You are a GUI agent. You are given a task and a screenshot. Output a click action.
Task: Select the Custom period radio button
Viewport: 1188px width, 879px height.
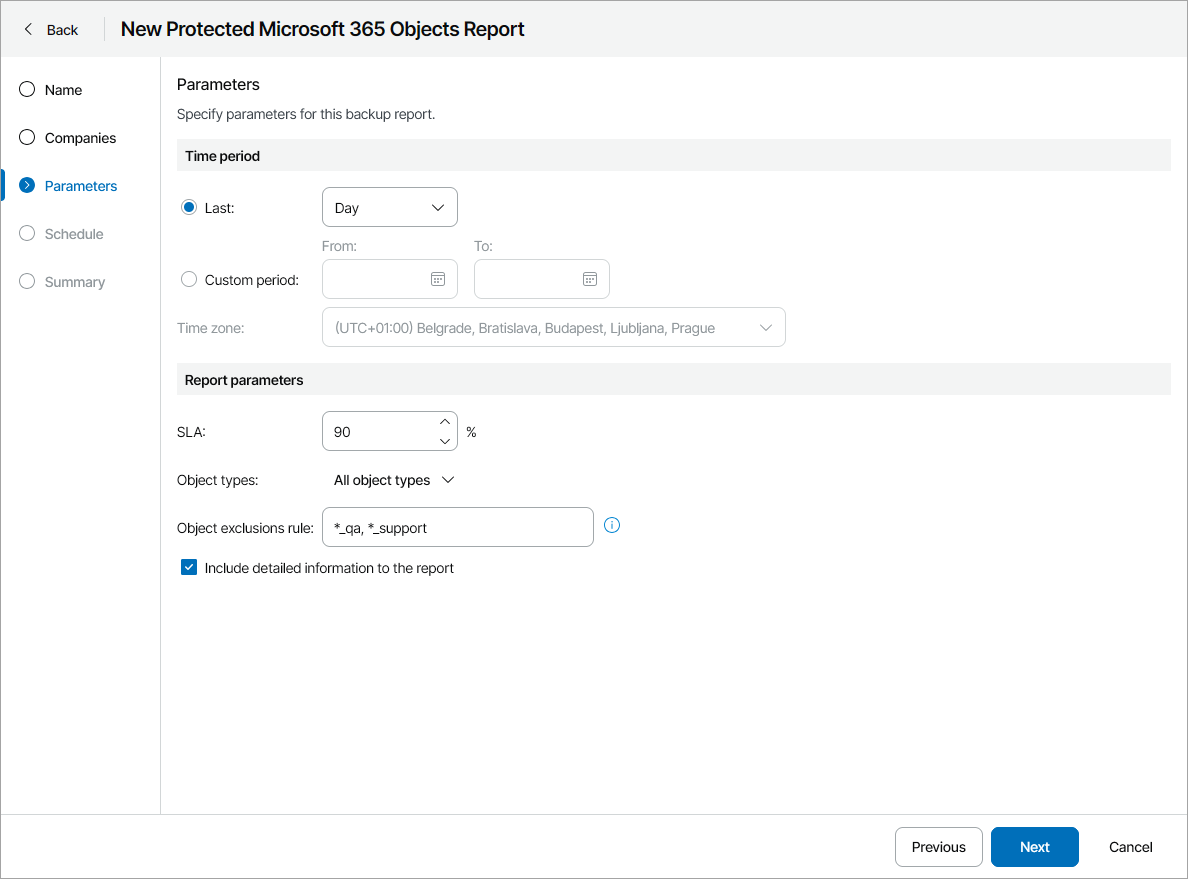coord(189,280)
